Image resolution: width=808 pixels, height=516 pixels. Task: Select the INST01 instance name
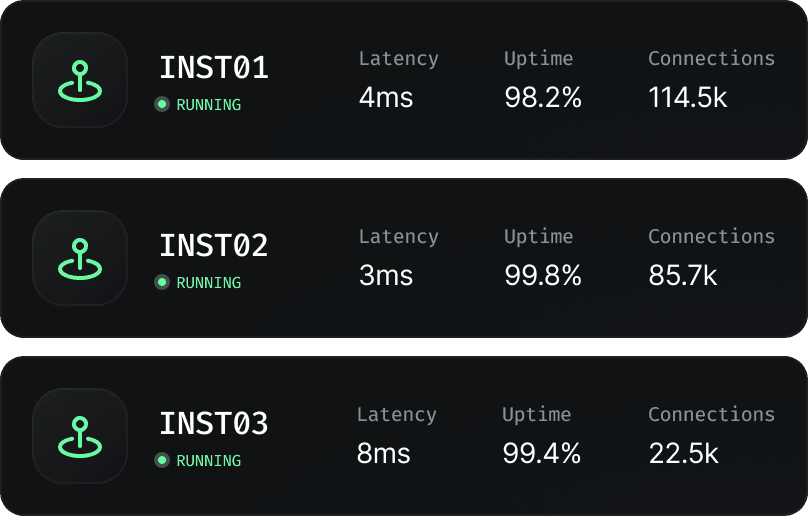point(214,68)
